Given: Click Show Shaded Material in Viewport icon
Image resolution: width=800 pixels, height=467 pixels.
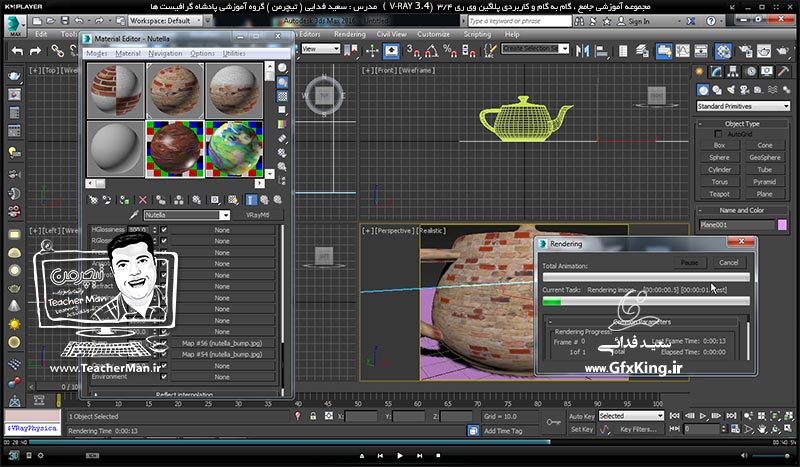Looking at the screenshot, I should tap(233, 200).
